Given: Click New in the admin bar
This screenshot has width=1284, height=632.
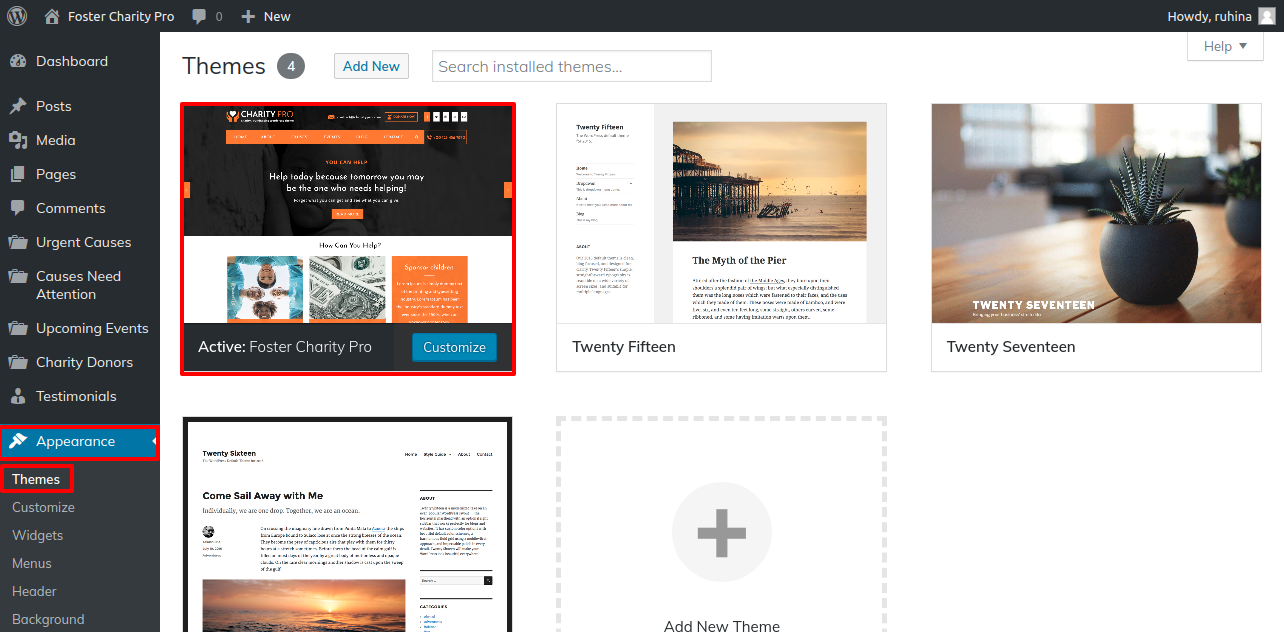Looking at the screenshot, I should pyautogui.click(x=277, y=16).
